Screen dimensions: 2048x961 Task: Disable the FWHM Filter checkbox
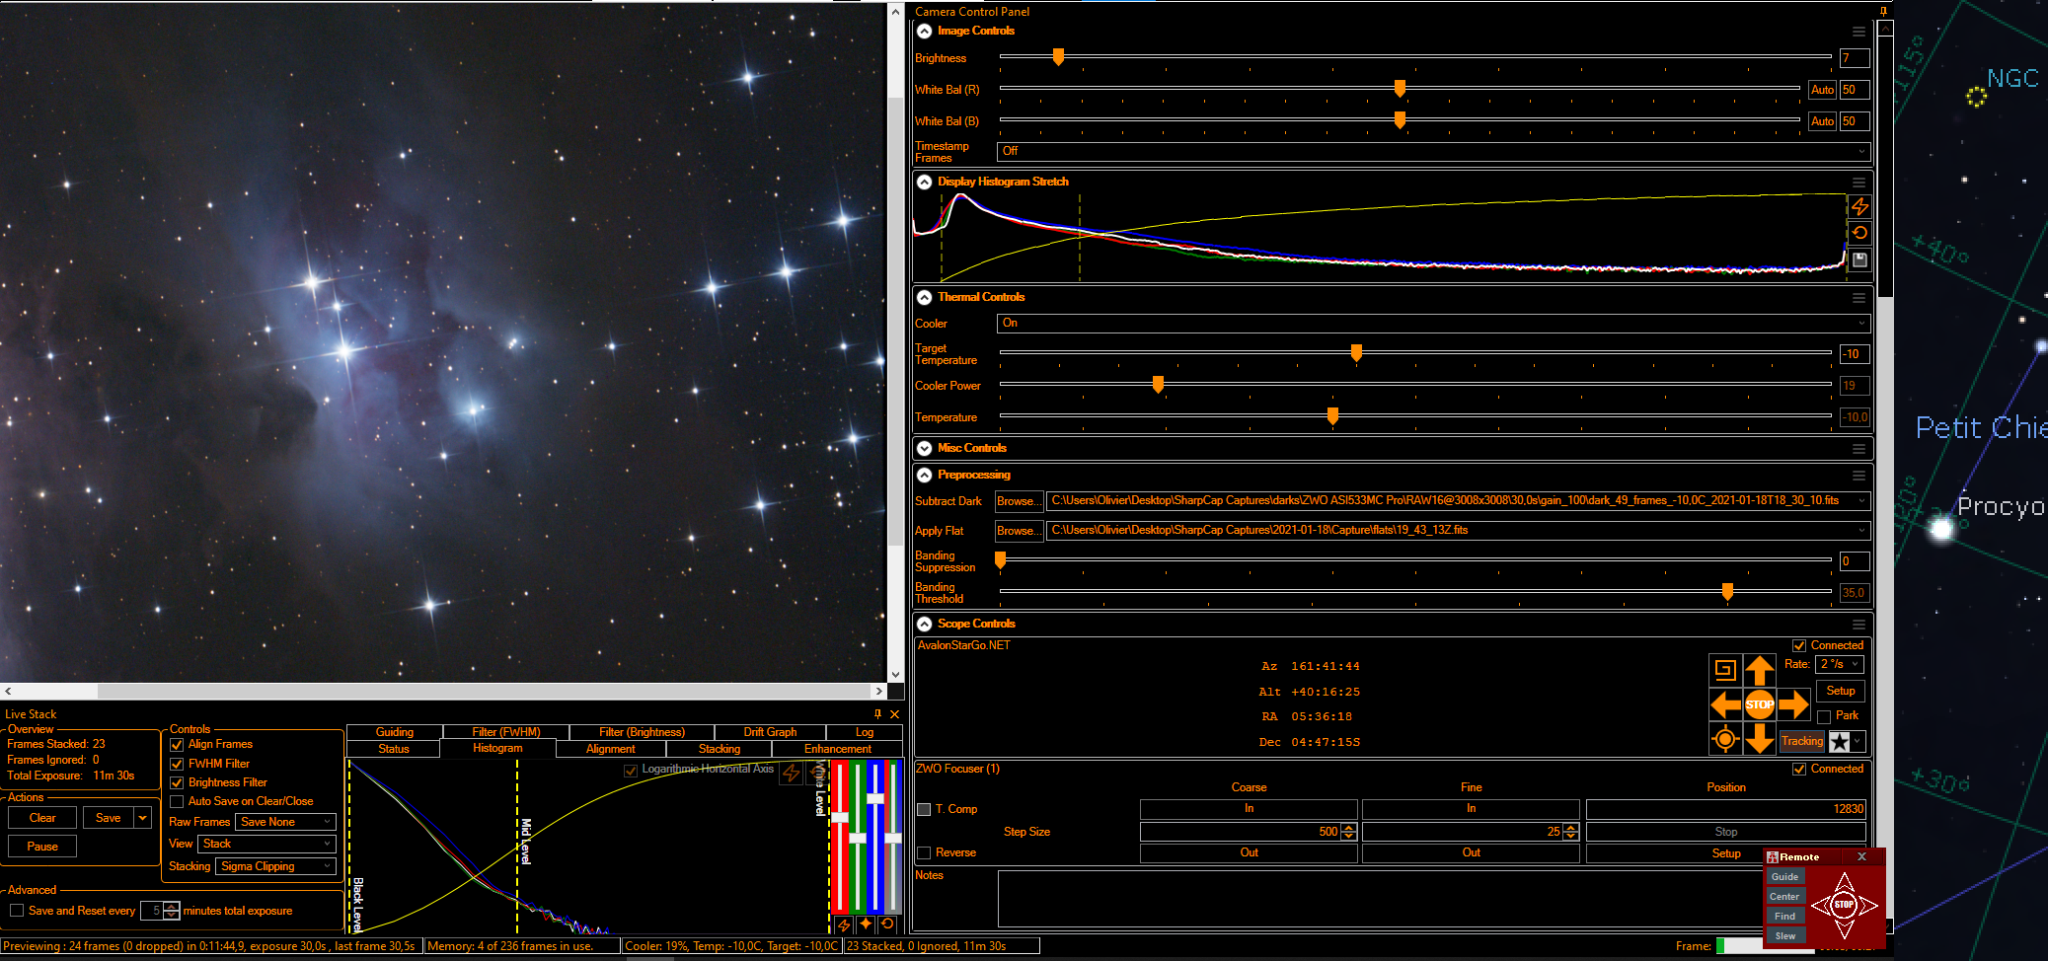177,764
